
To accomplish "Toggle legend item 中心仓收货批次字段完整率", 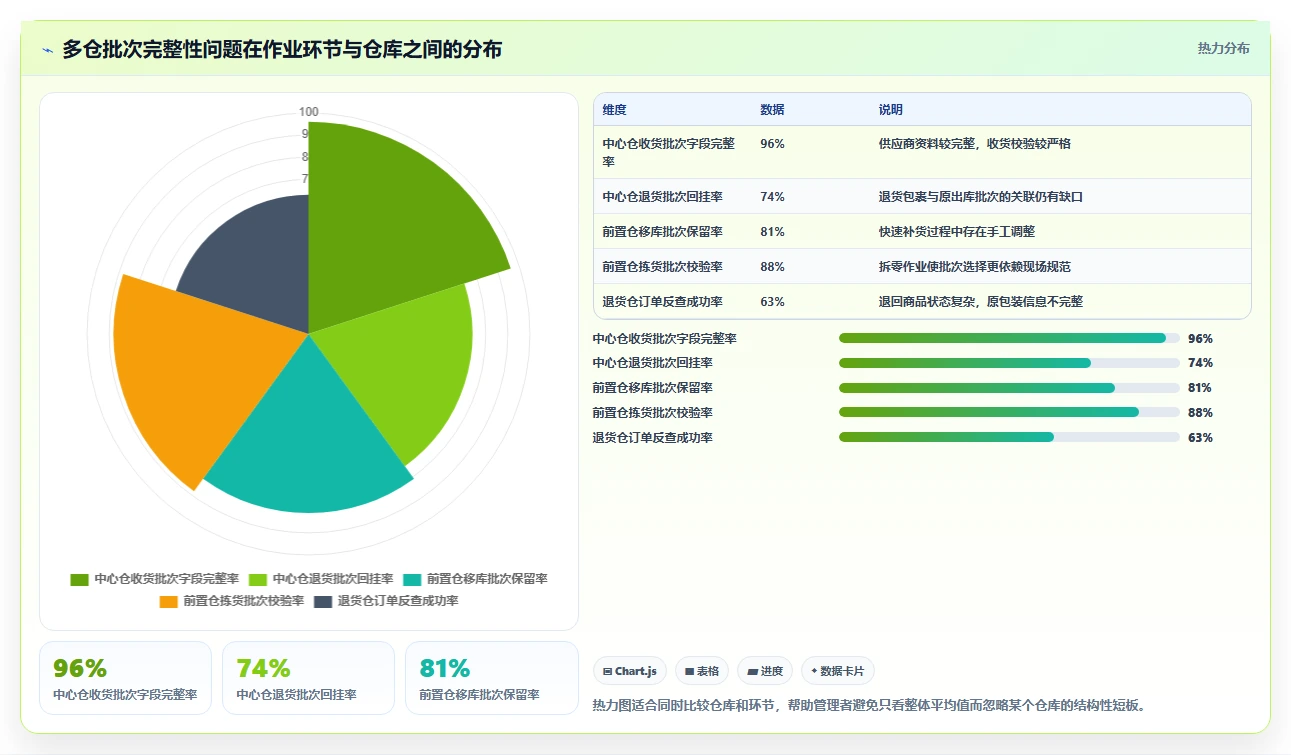I will click(155, 579).
